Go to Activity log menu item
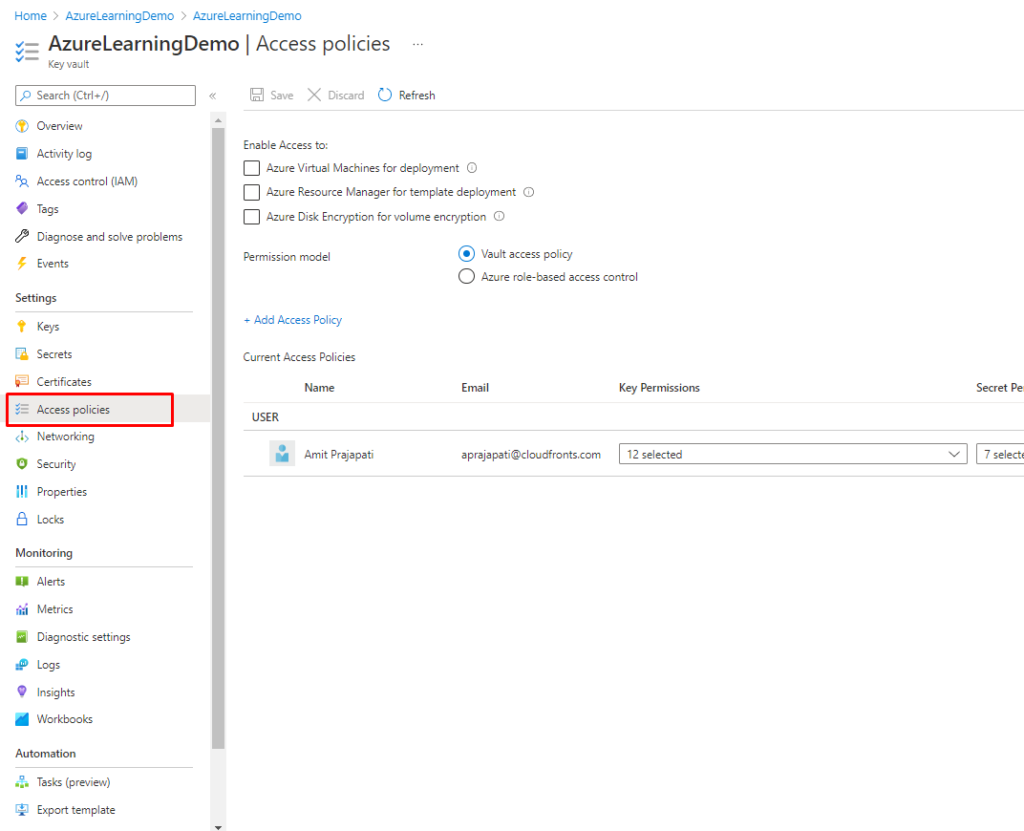 tap(64, 154)
